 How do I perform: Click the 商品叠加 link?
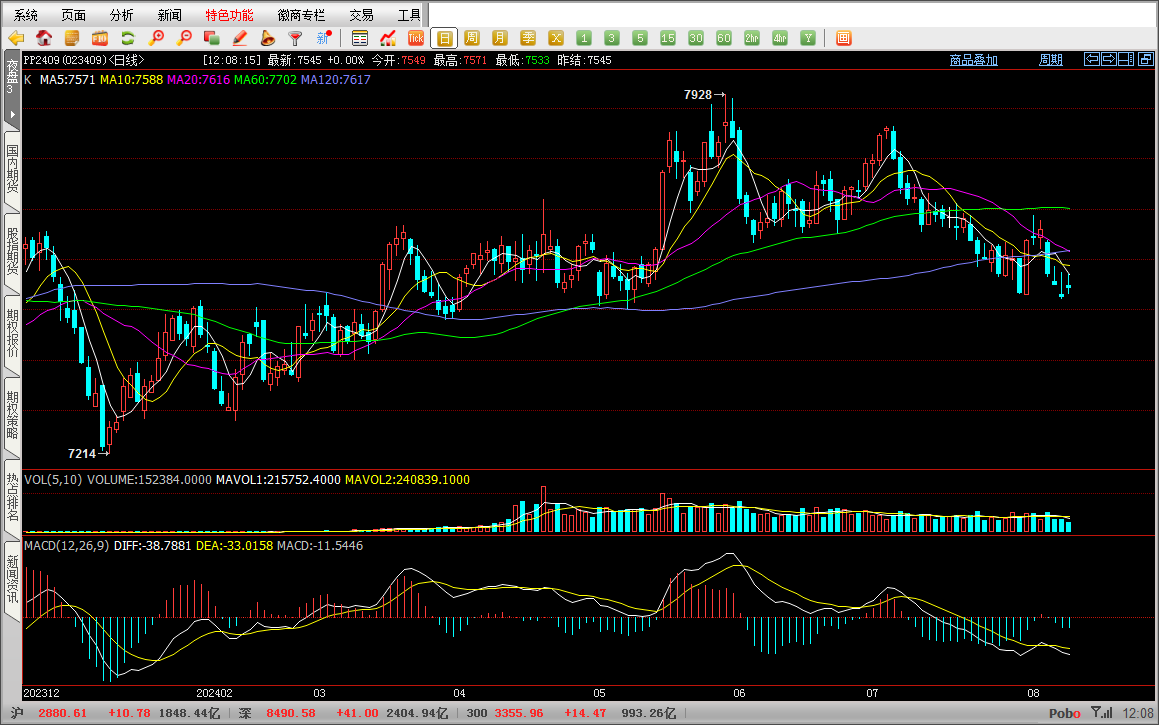tap(973, 60)
